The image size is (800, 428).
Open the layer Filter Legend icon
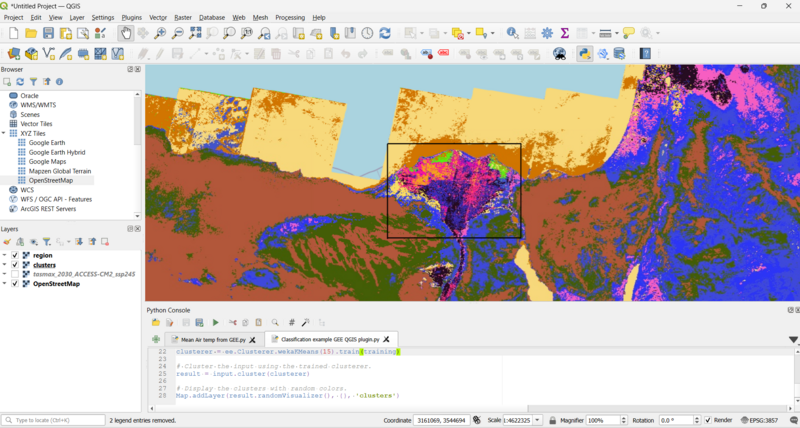coord(49,241)
